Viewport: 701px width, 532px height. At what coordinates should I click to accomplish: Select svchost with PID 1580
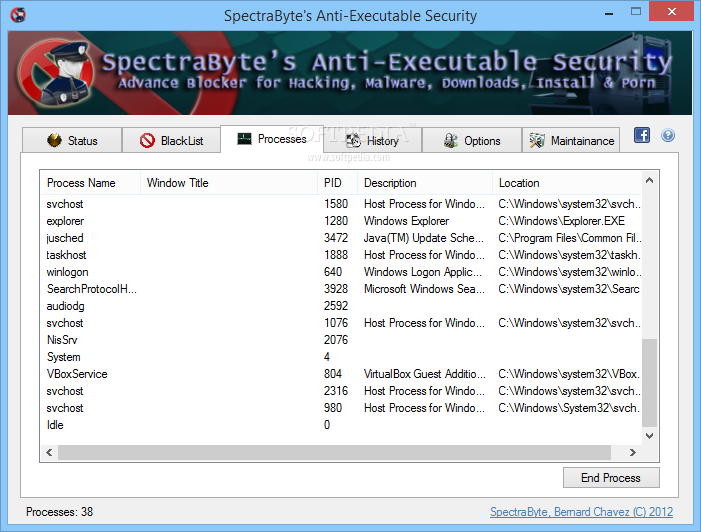point(341,204)
